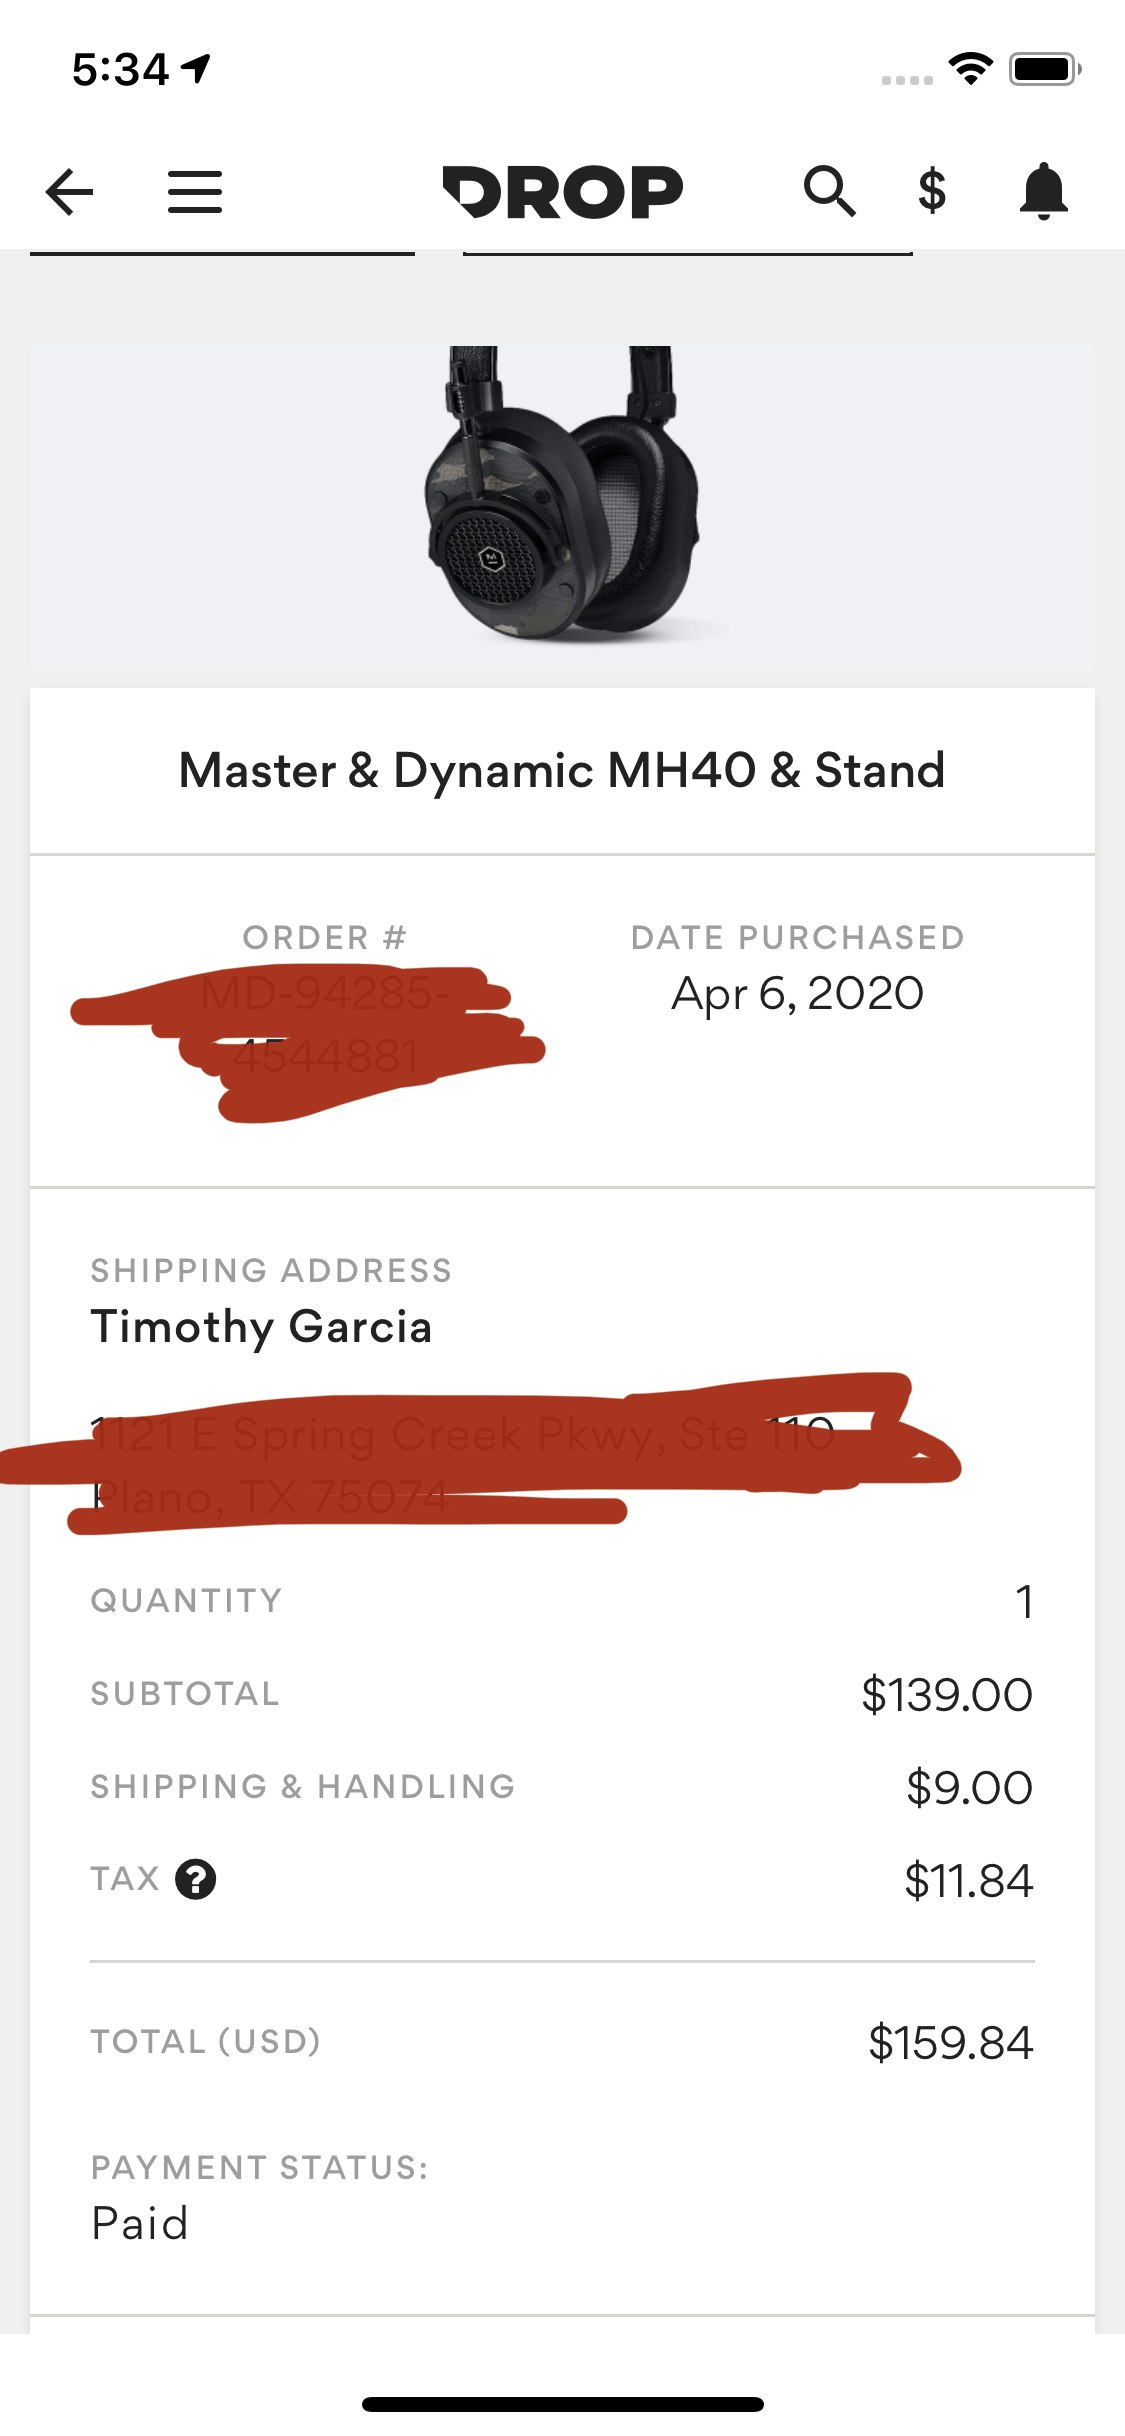Tap the $159.84 total amount

pyautogui.click(x=950, y=2042)
